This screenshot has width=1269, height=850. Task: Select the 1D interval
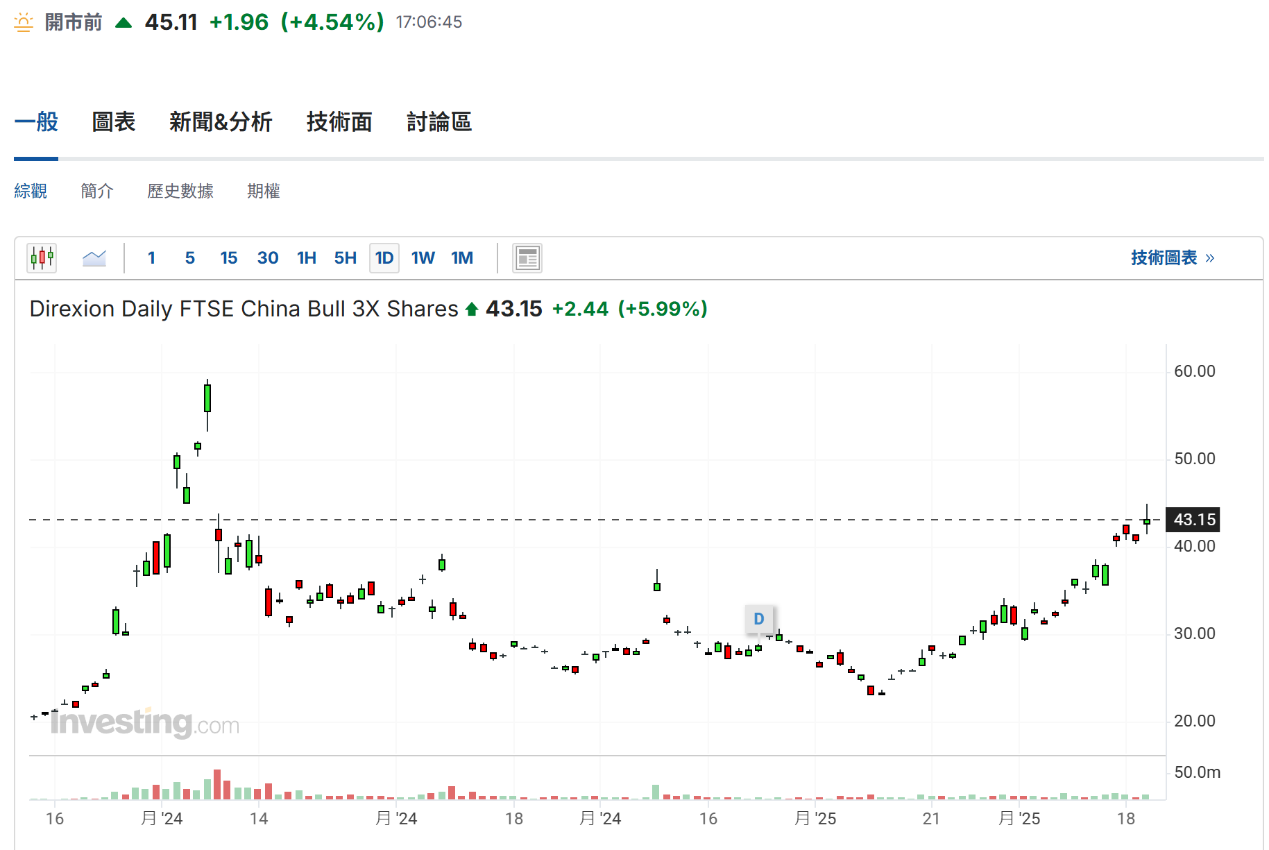tap(384, 258)
